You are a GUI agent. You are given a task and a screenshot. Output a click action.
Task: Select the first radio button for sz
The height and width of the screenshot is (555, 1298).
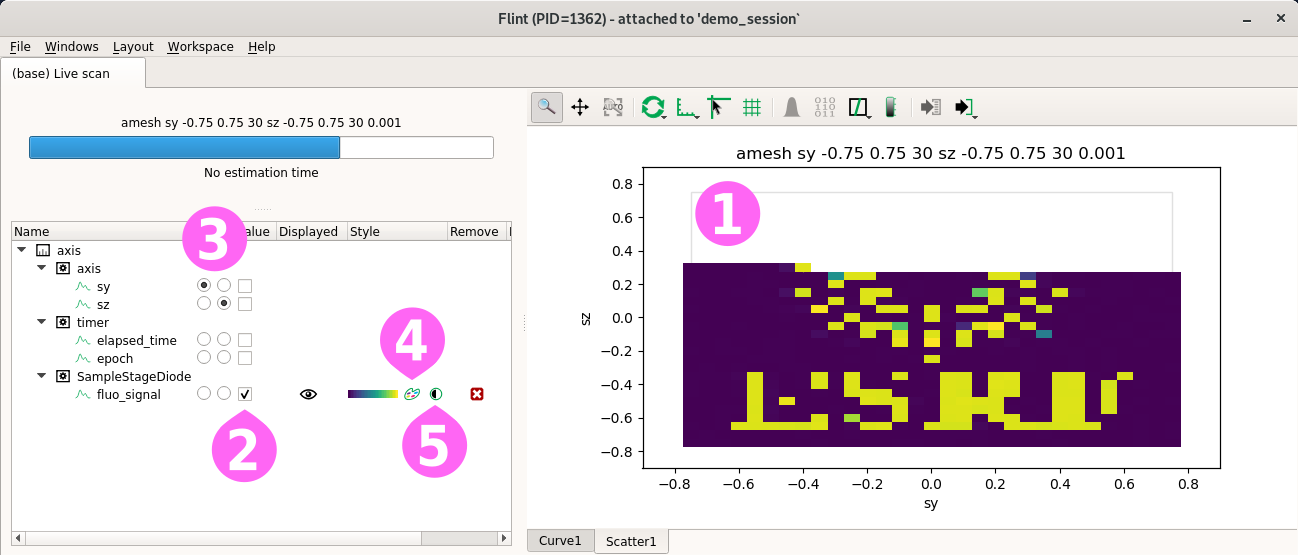click(204, 303)
